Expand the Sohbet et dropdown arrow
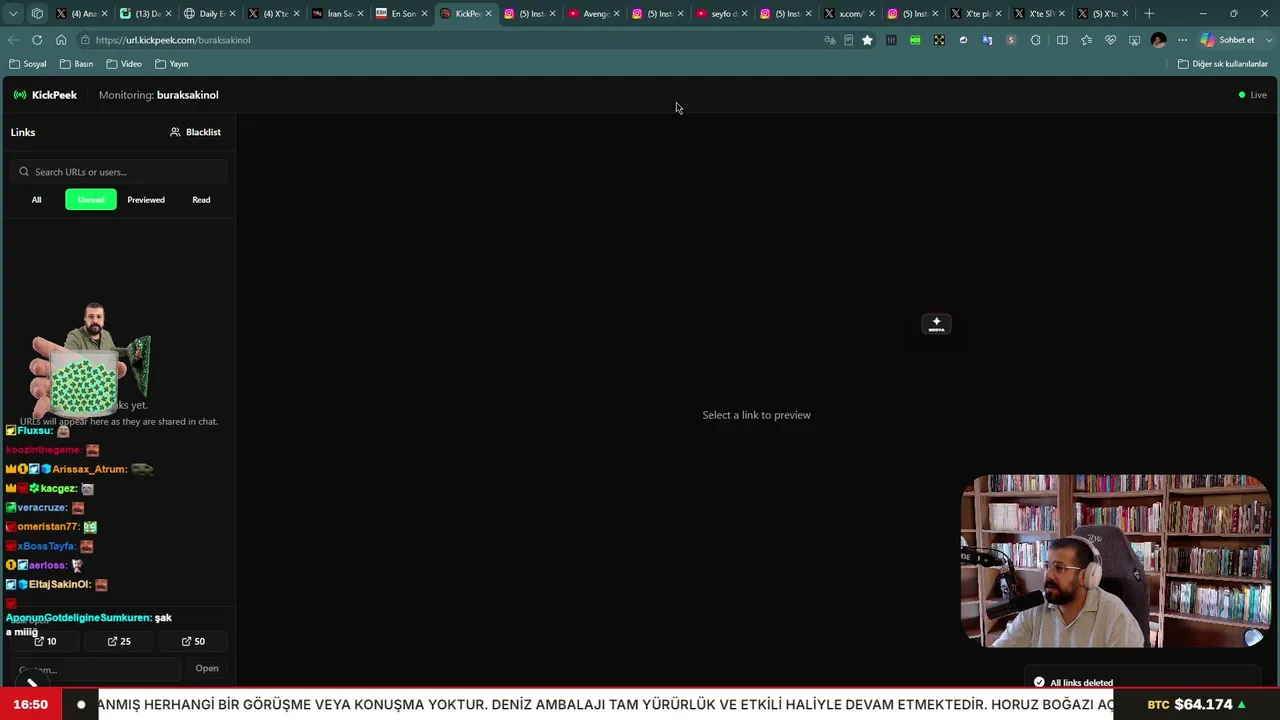 click(1269, 40)
